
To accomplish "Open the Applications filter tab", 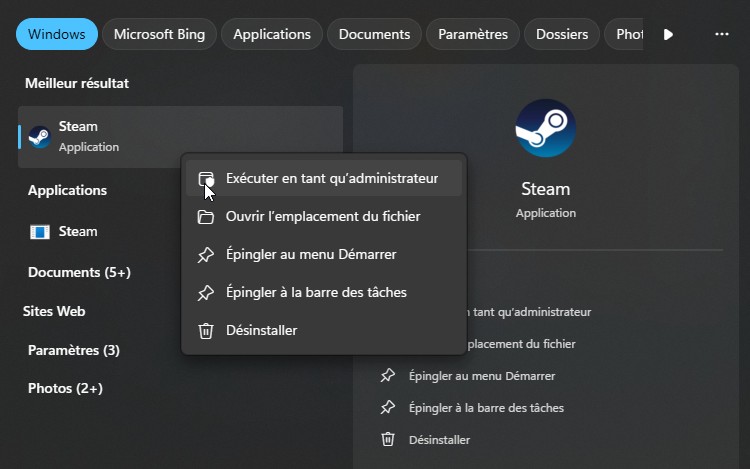I will pyautogui.click(x=272, y=34).
